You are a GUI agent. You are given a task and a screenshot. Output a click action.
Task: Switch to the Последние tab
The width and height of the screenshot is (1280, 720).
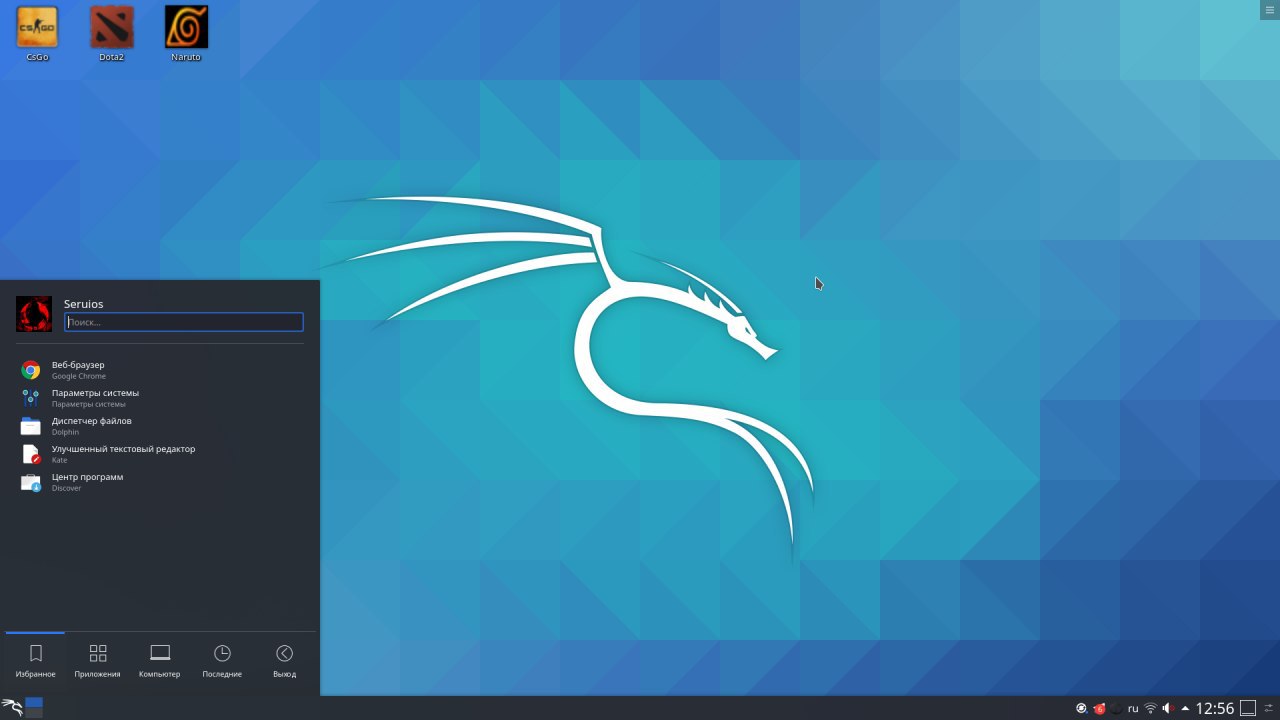(x=222, y=660)
